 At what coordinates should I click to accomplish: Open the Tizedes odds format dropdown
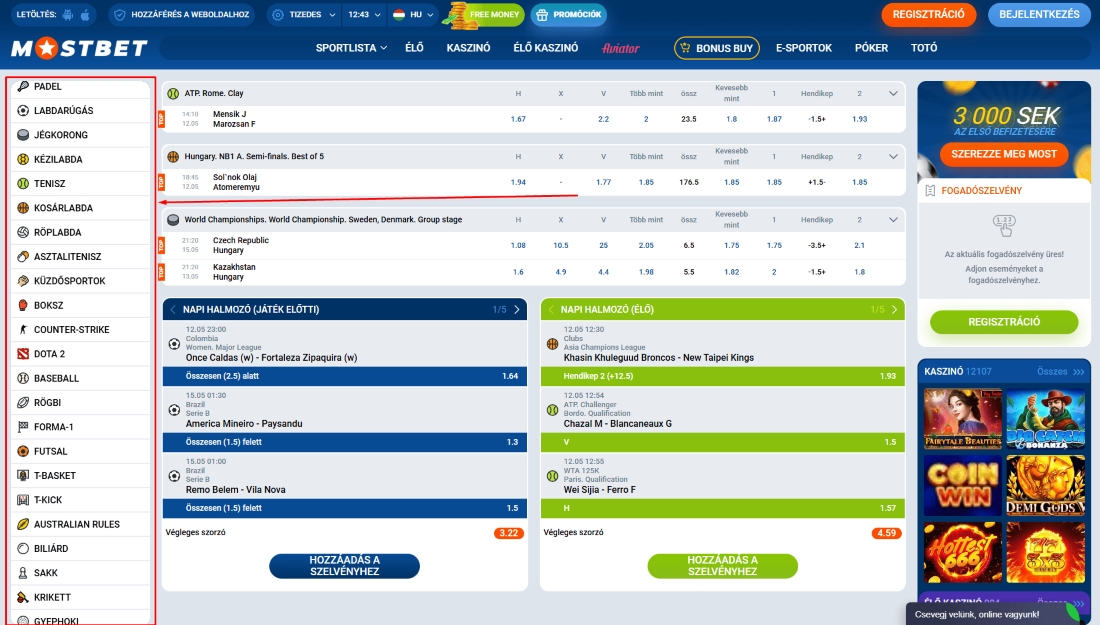(304, 14)
